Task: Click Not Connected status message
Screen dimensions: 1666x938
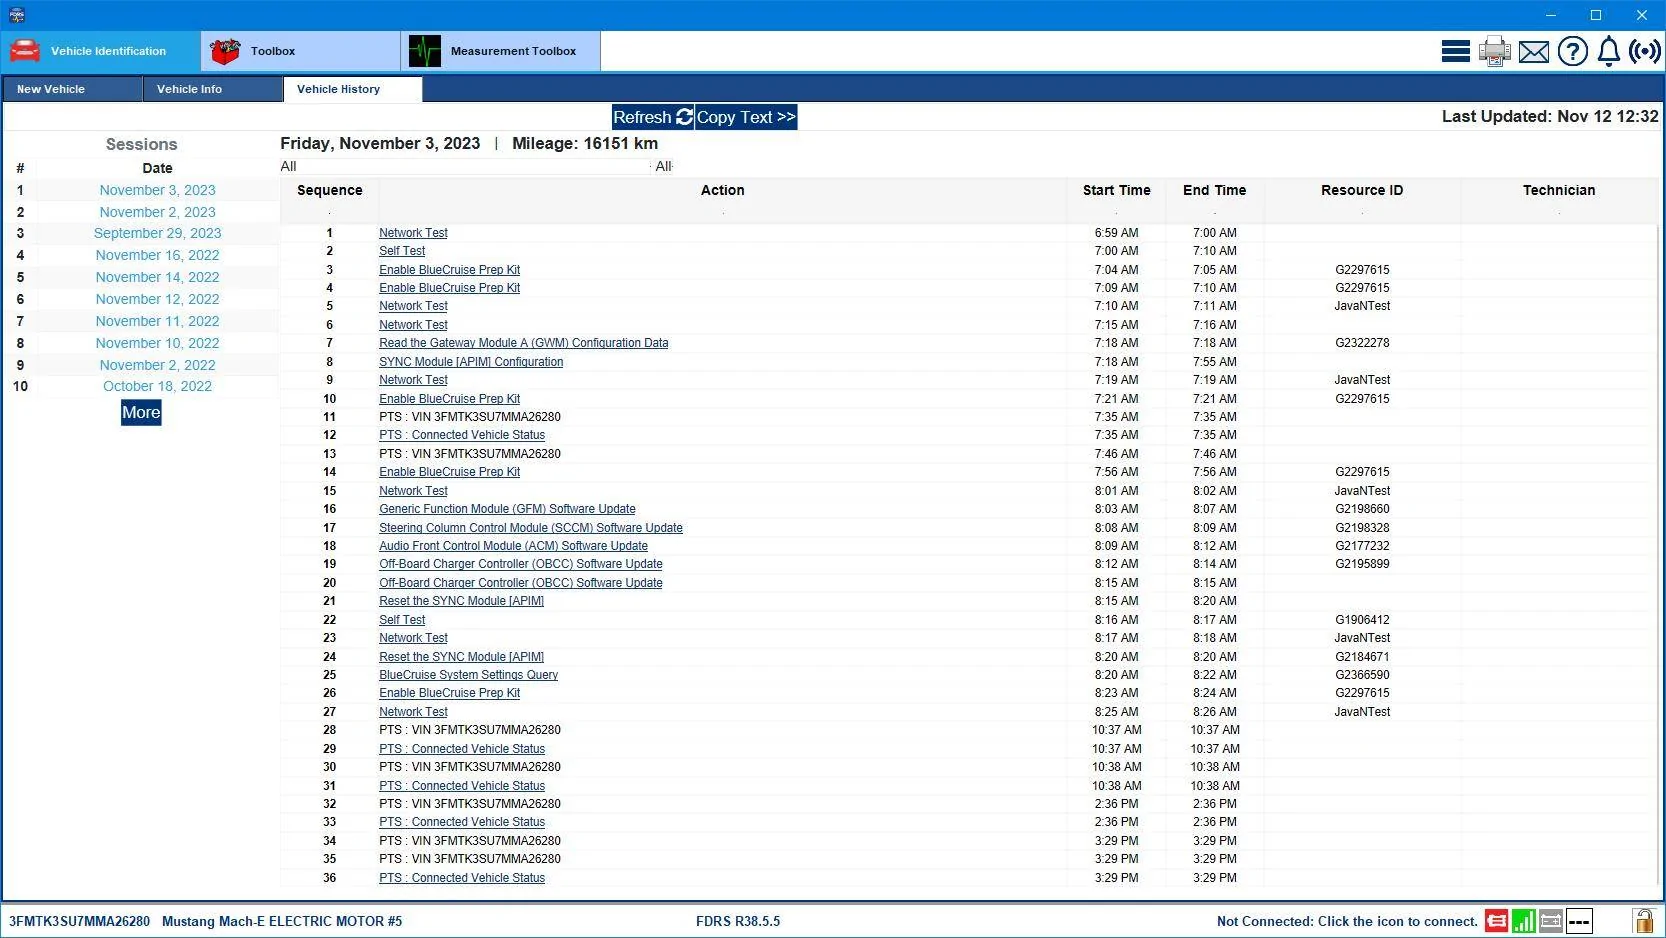Action: click(1347, 921)
